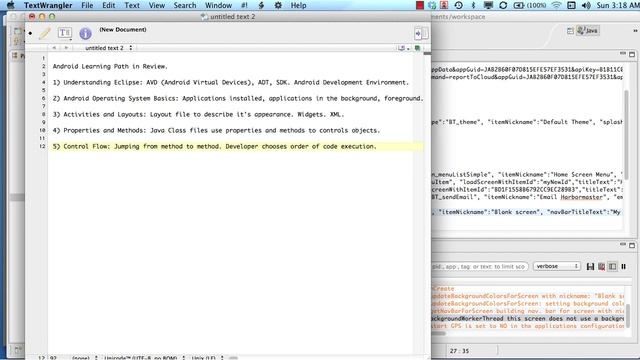Click Eclipse status cursor position 27 : 35
Screen dimensions: 640x360
click(x=460, y=351)
